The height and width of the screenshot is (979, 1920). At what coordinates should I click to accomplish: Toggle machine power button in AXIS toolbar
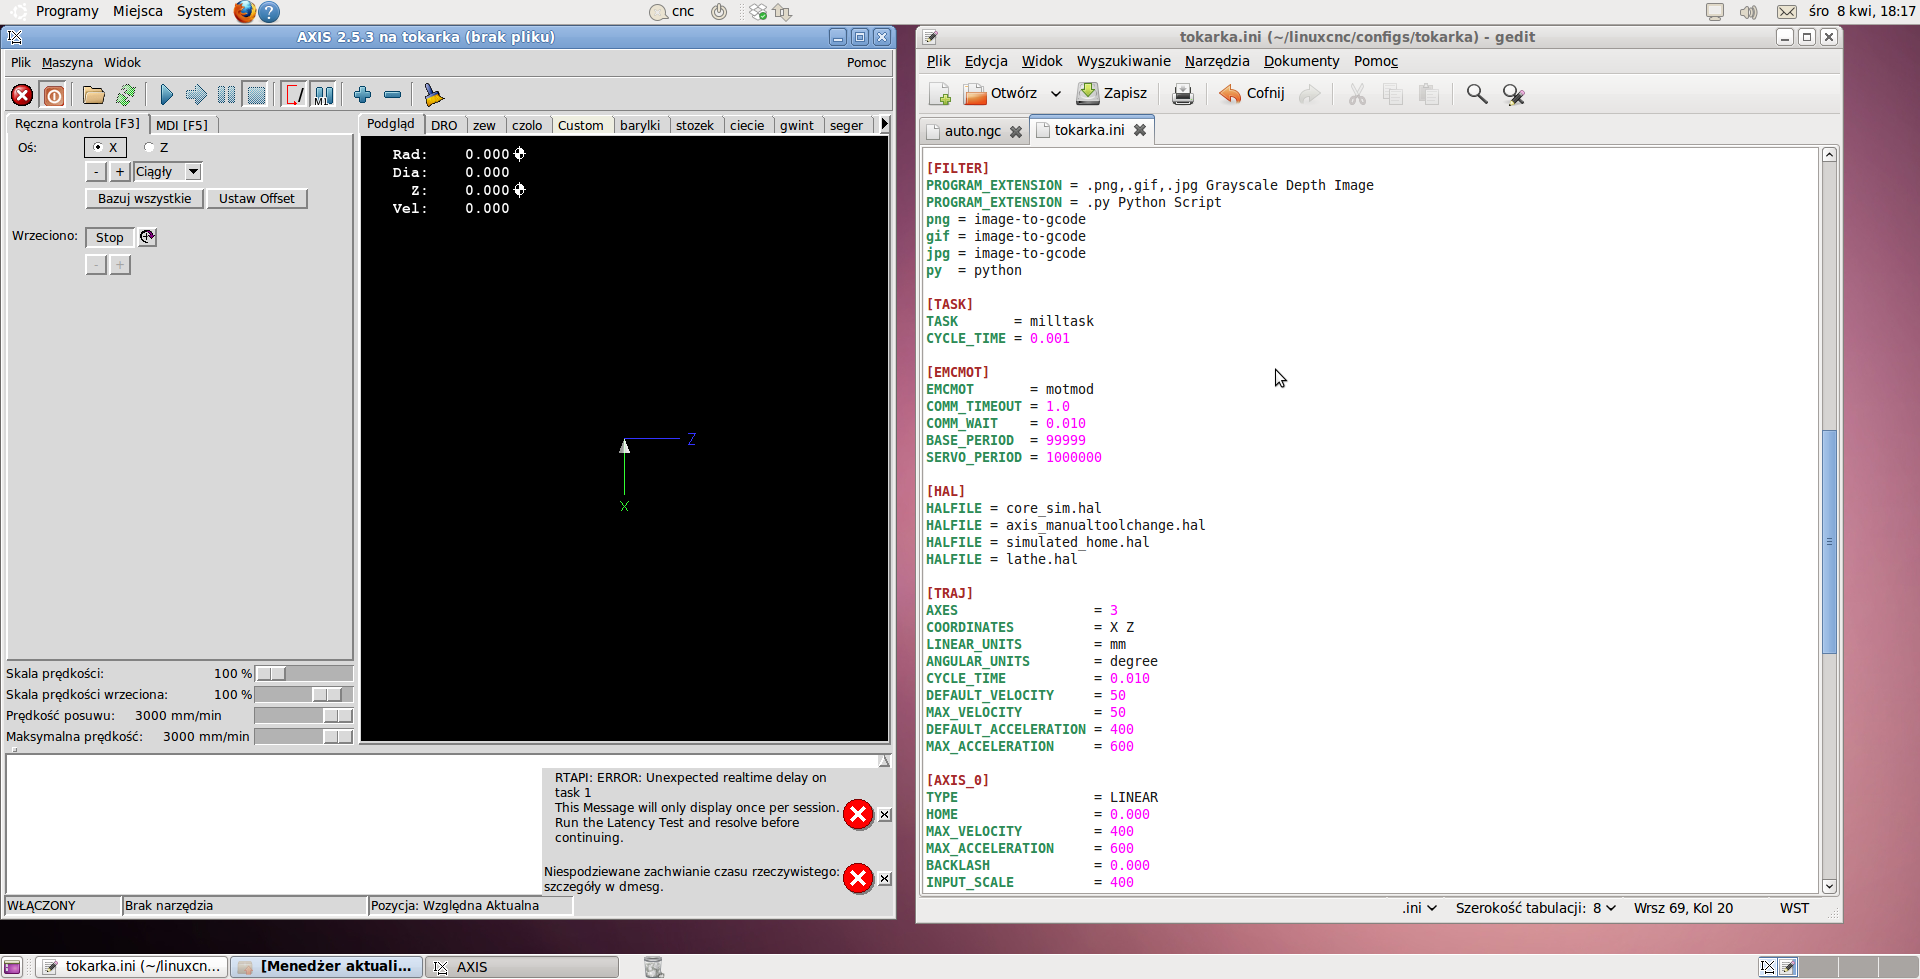point(54,95)
